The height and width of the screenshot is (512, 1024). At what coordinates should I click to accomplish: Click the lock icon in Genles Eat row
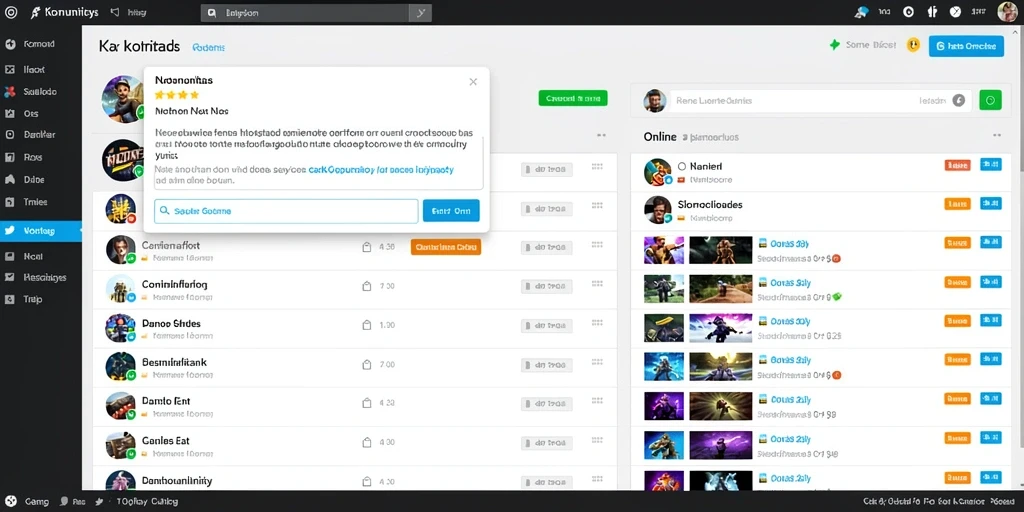(x=367, y=442)
